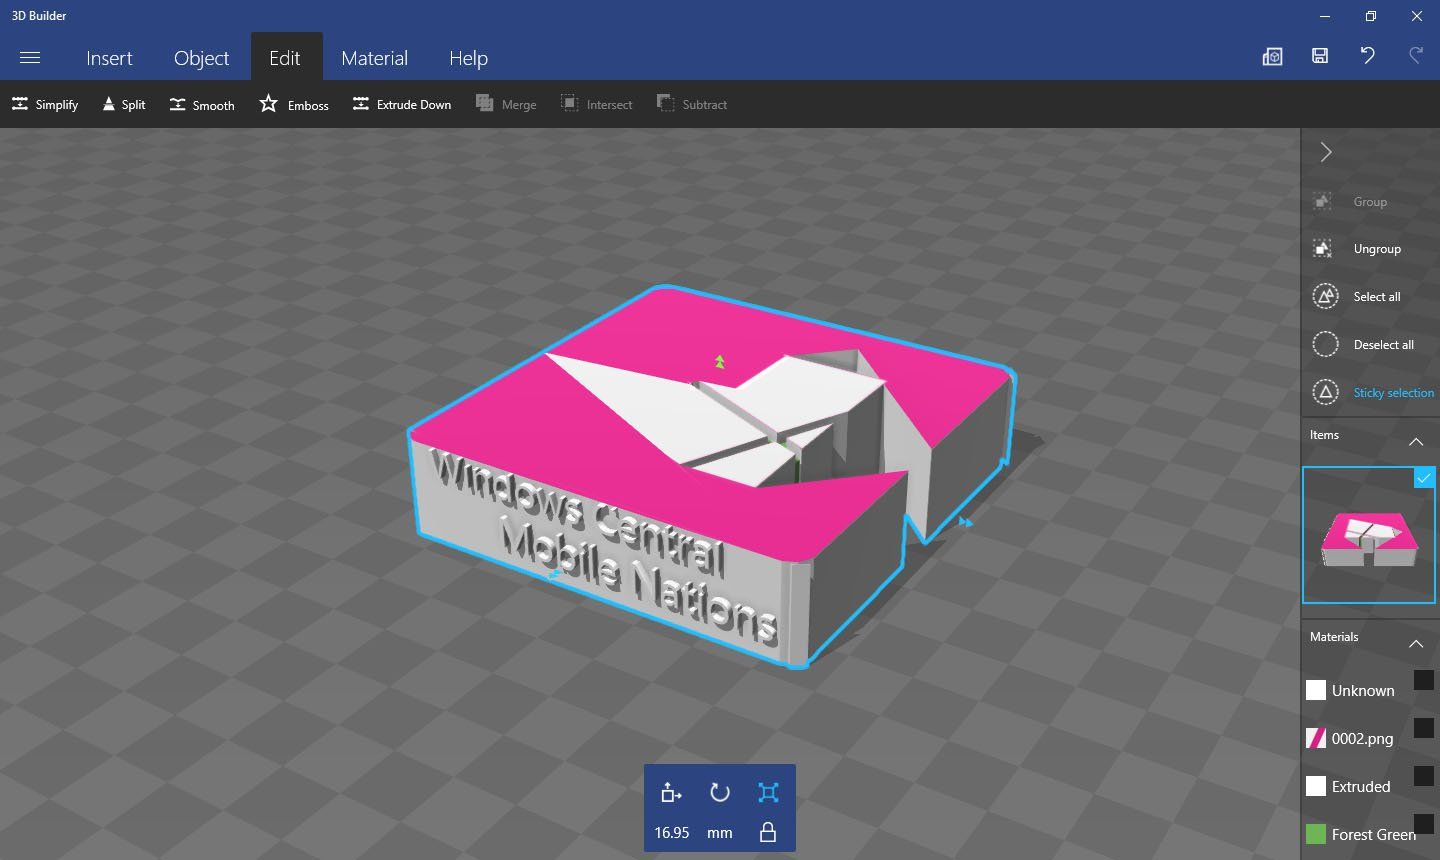
Task: Select the Split tool
Action: pos(123,104)
